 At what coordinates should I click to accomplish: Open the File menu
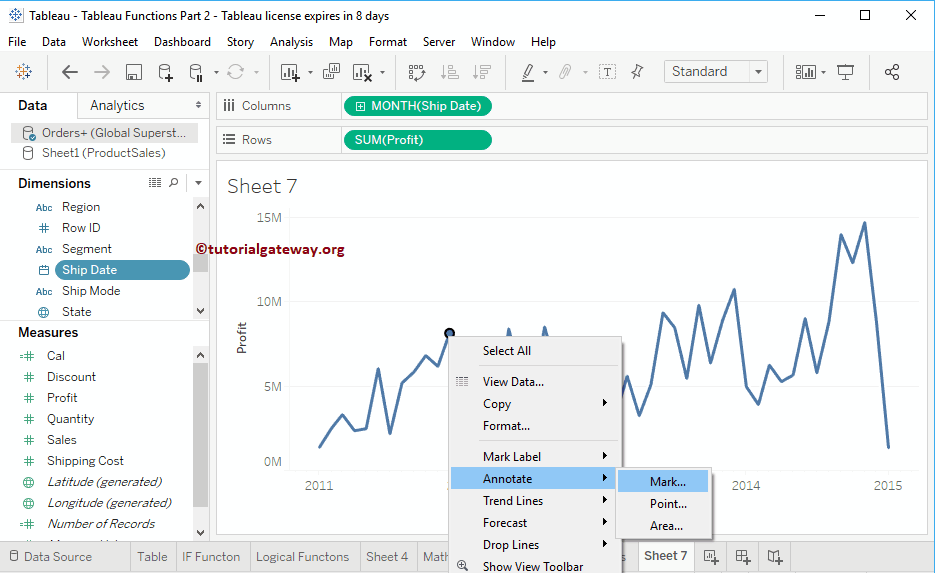click(17, 42)
